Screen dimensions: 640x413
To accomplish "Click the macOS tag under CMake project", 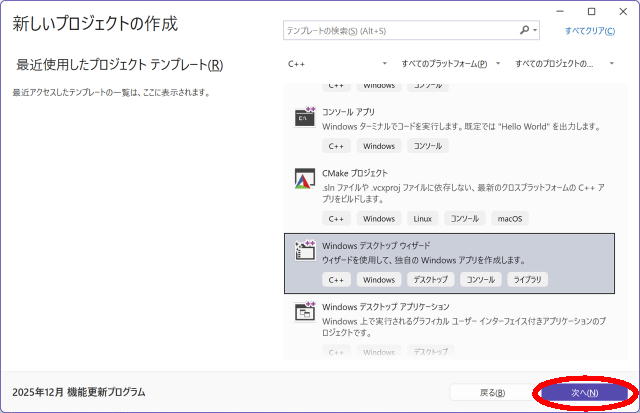I will tap(510, 218).
